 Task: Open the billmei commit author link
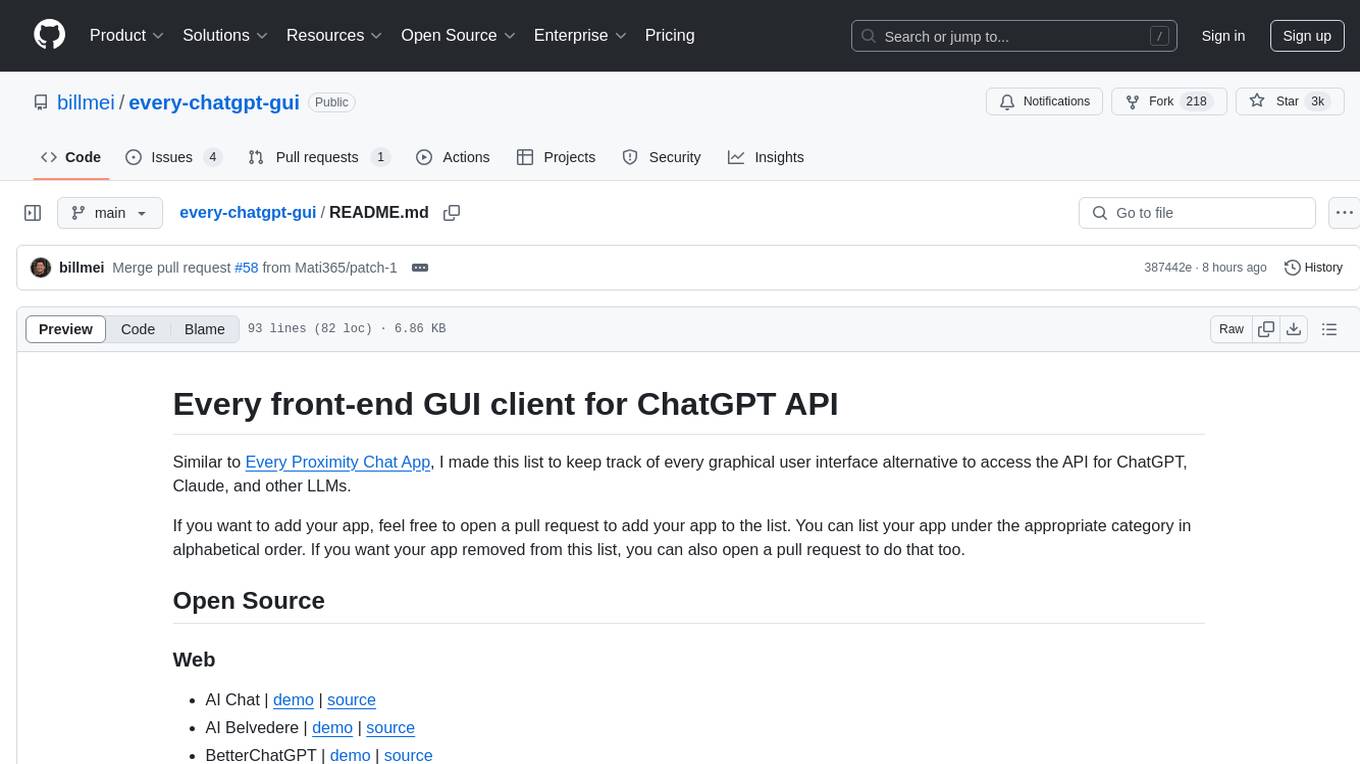pyautogui.click(x=82, y=268)
